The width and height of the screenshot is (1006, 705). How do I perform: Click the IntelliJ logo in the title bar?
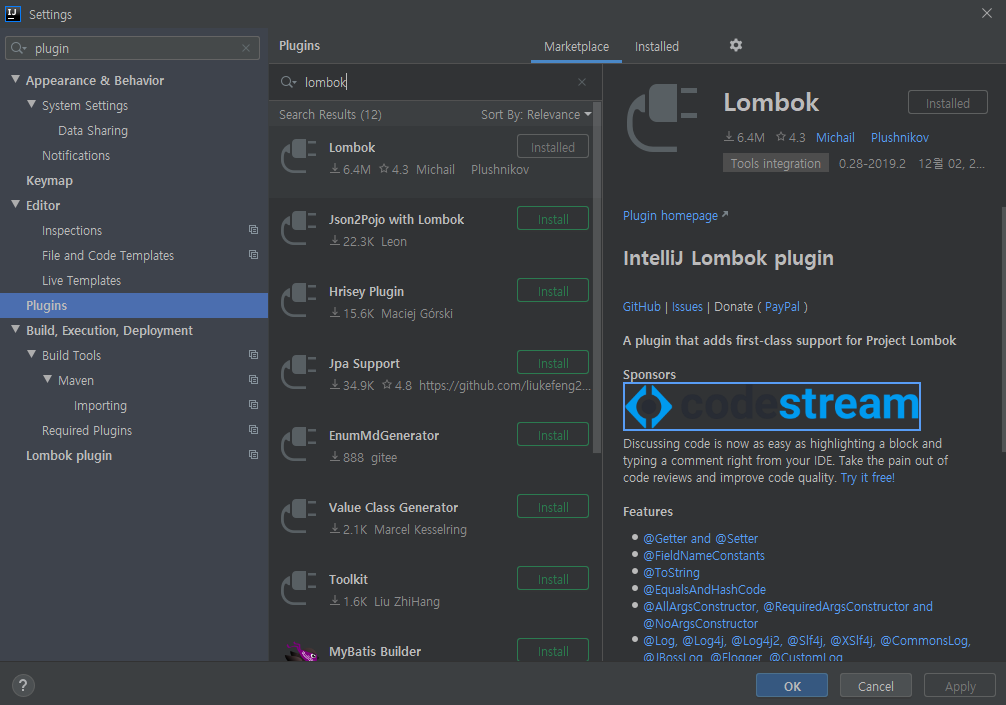pyautogui.click(x=14, y=14)
